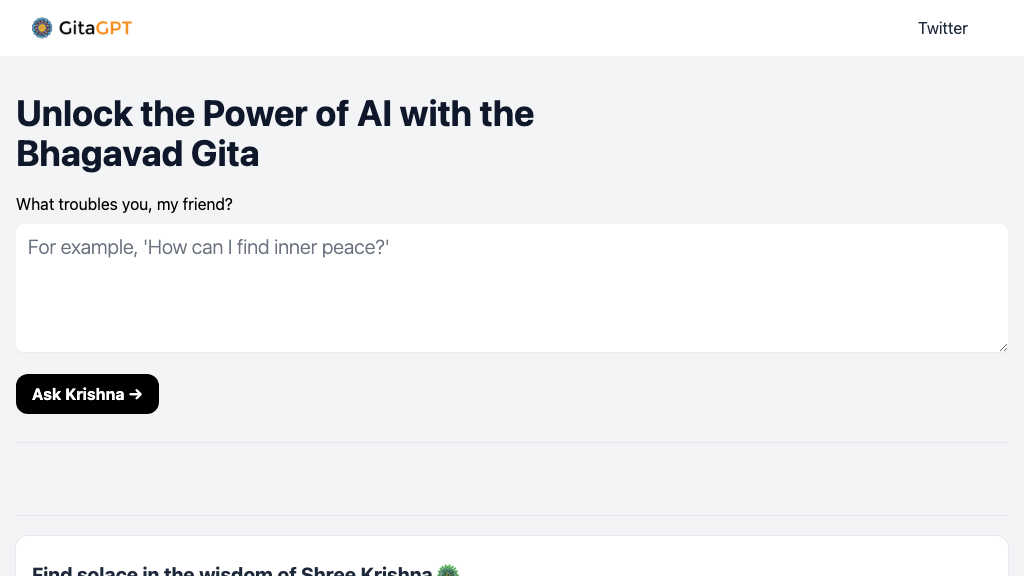Screen dimensions: 1024x576
Task: Click the inner peace placeholder example text
Action: point(208,247)
